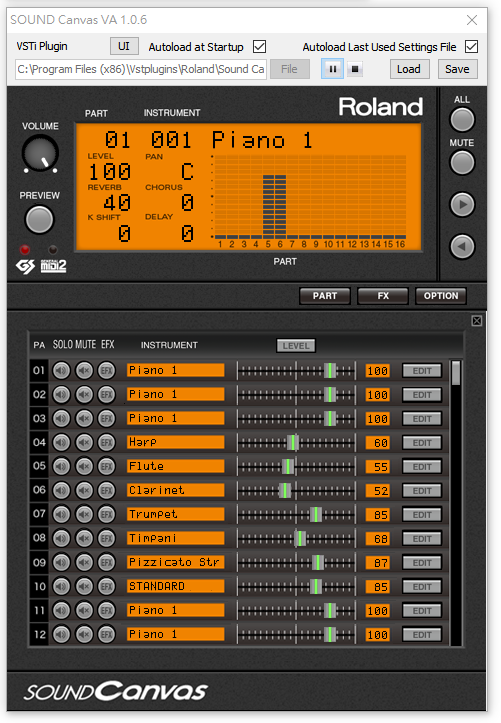Solo the Clarinet part 06
This screenshot has width=501, height=723.
click(x=61, y=490)
